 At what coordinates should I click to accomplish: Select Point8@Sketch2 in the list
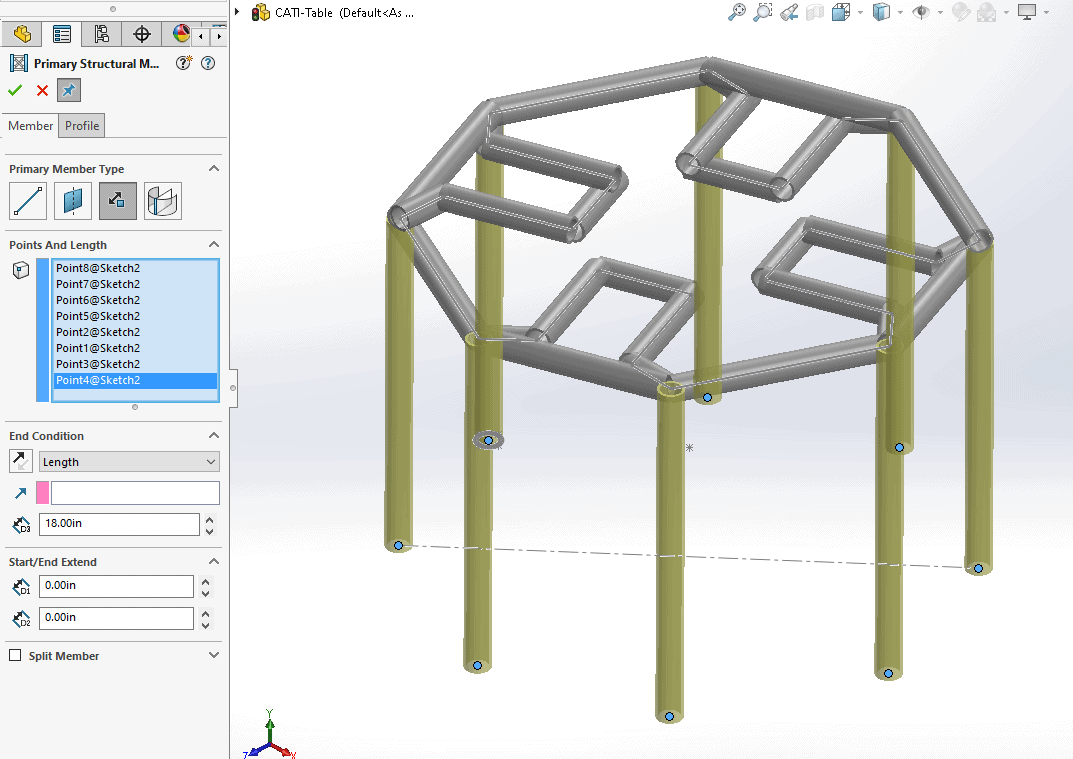pyautogui.click(x=135, y=268)
